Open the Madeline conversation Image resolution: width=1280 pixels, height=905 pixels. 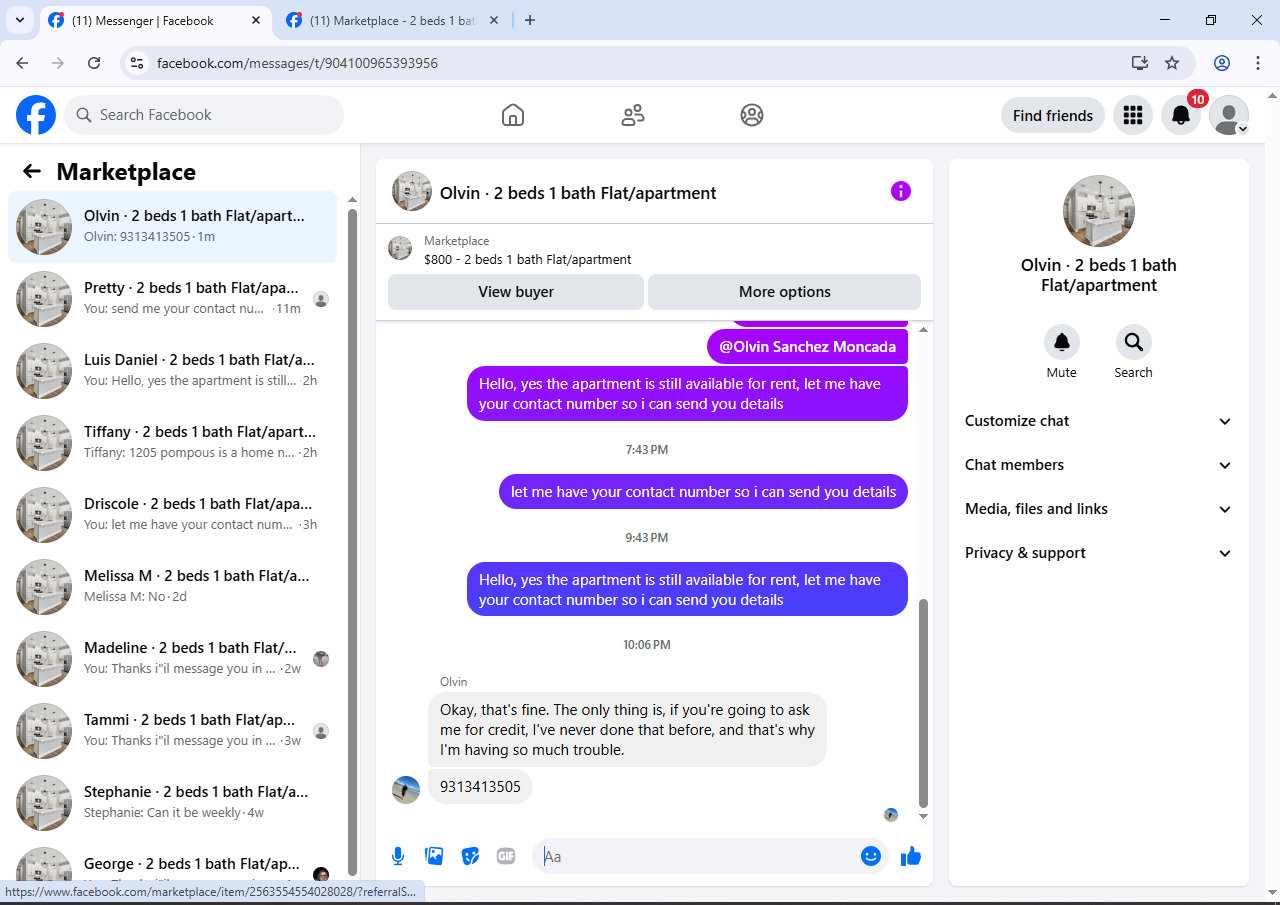point(173,659)
